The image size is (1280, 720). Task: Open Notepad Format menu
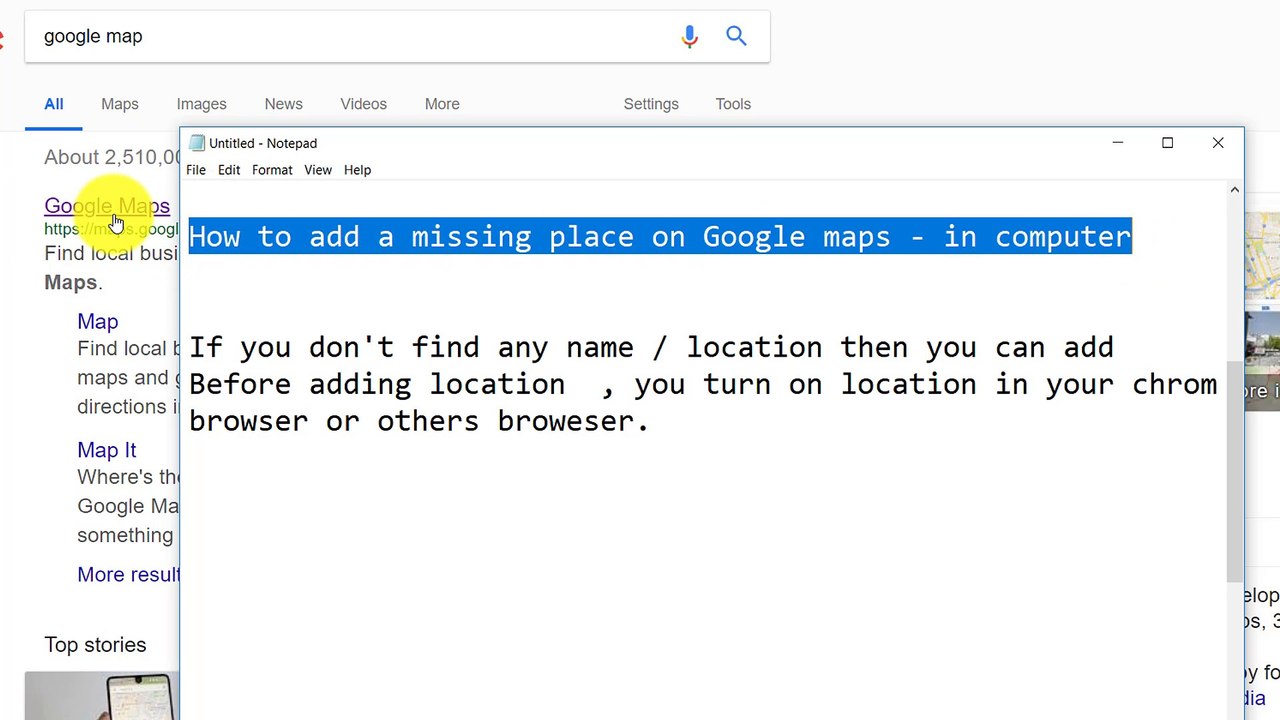(272, 170)
